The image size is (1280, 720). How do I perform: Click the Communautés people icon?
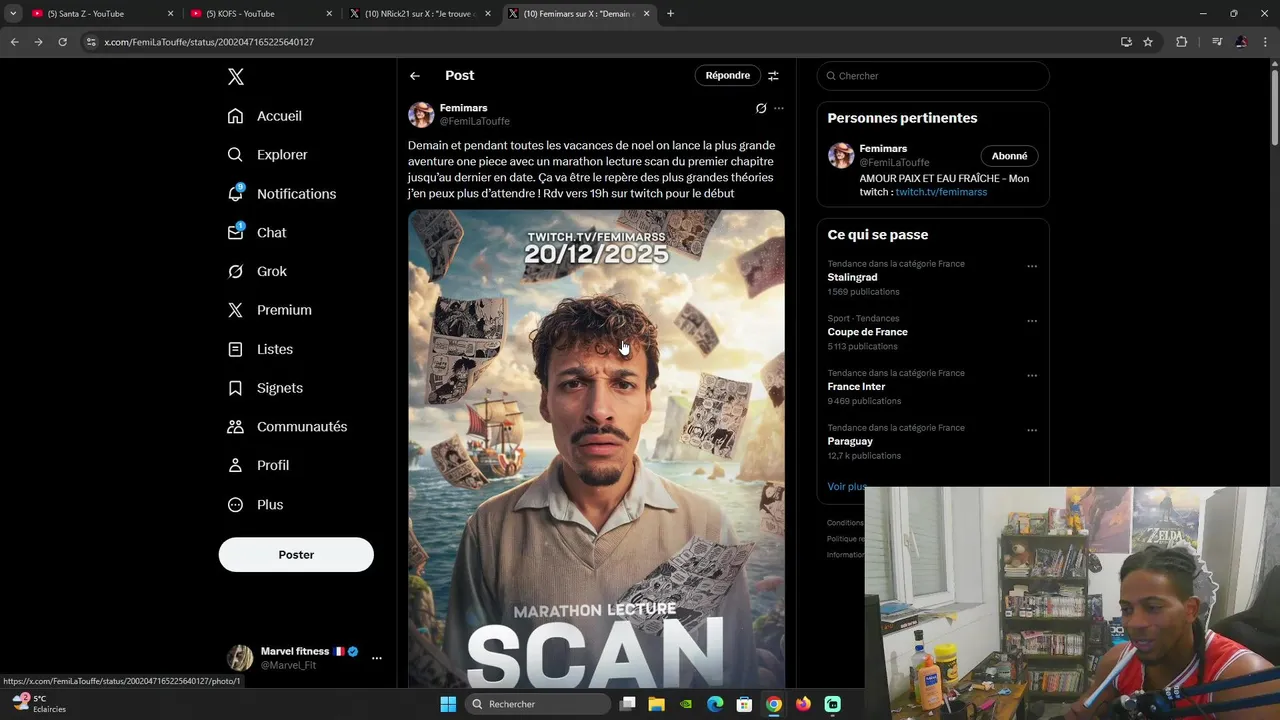point(235,427)
